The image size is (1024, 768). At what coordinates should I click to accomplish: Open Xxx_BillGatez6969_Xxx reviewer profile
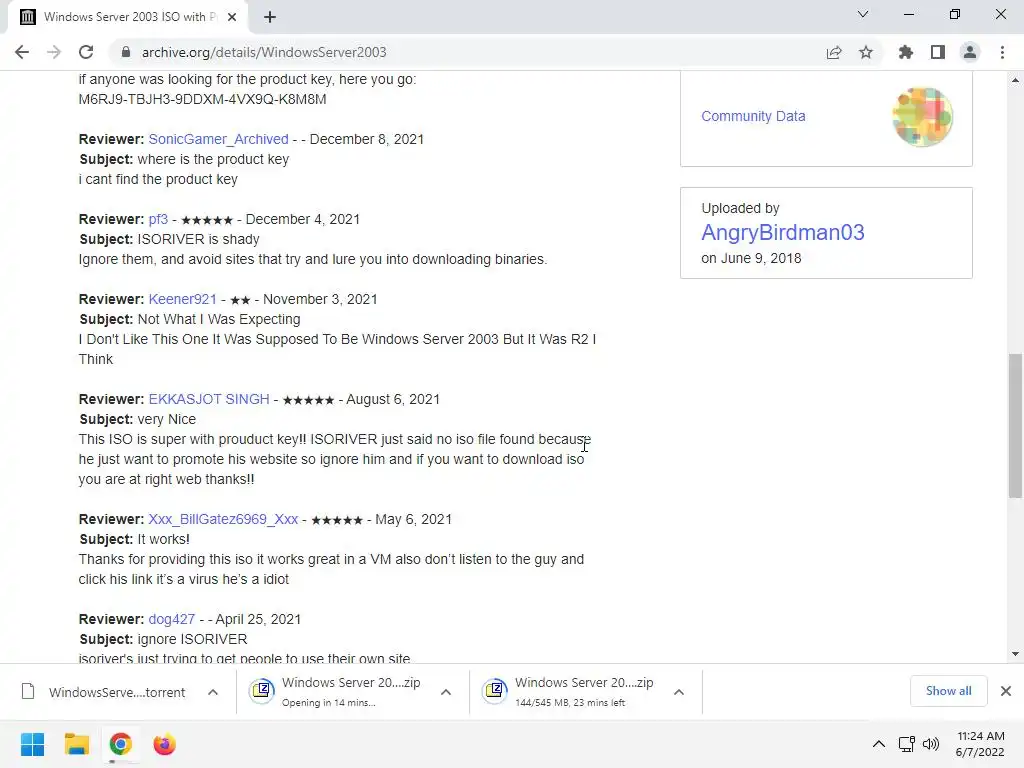[223, 519]
